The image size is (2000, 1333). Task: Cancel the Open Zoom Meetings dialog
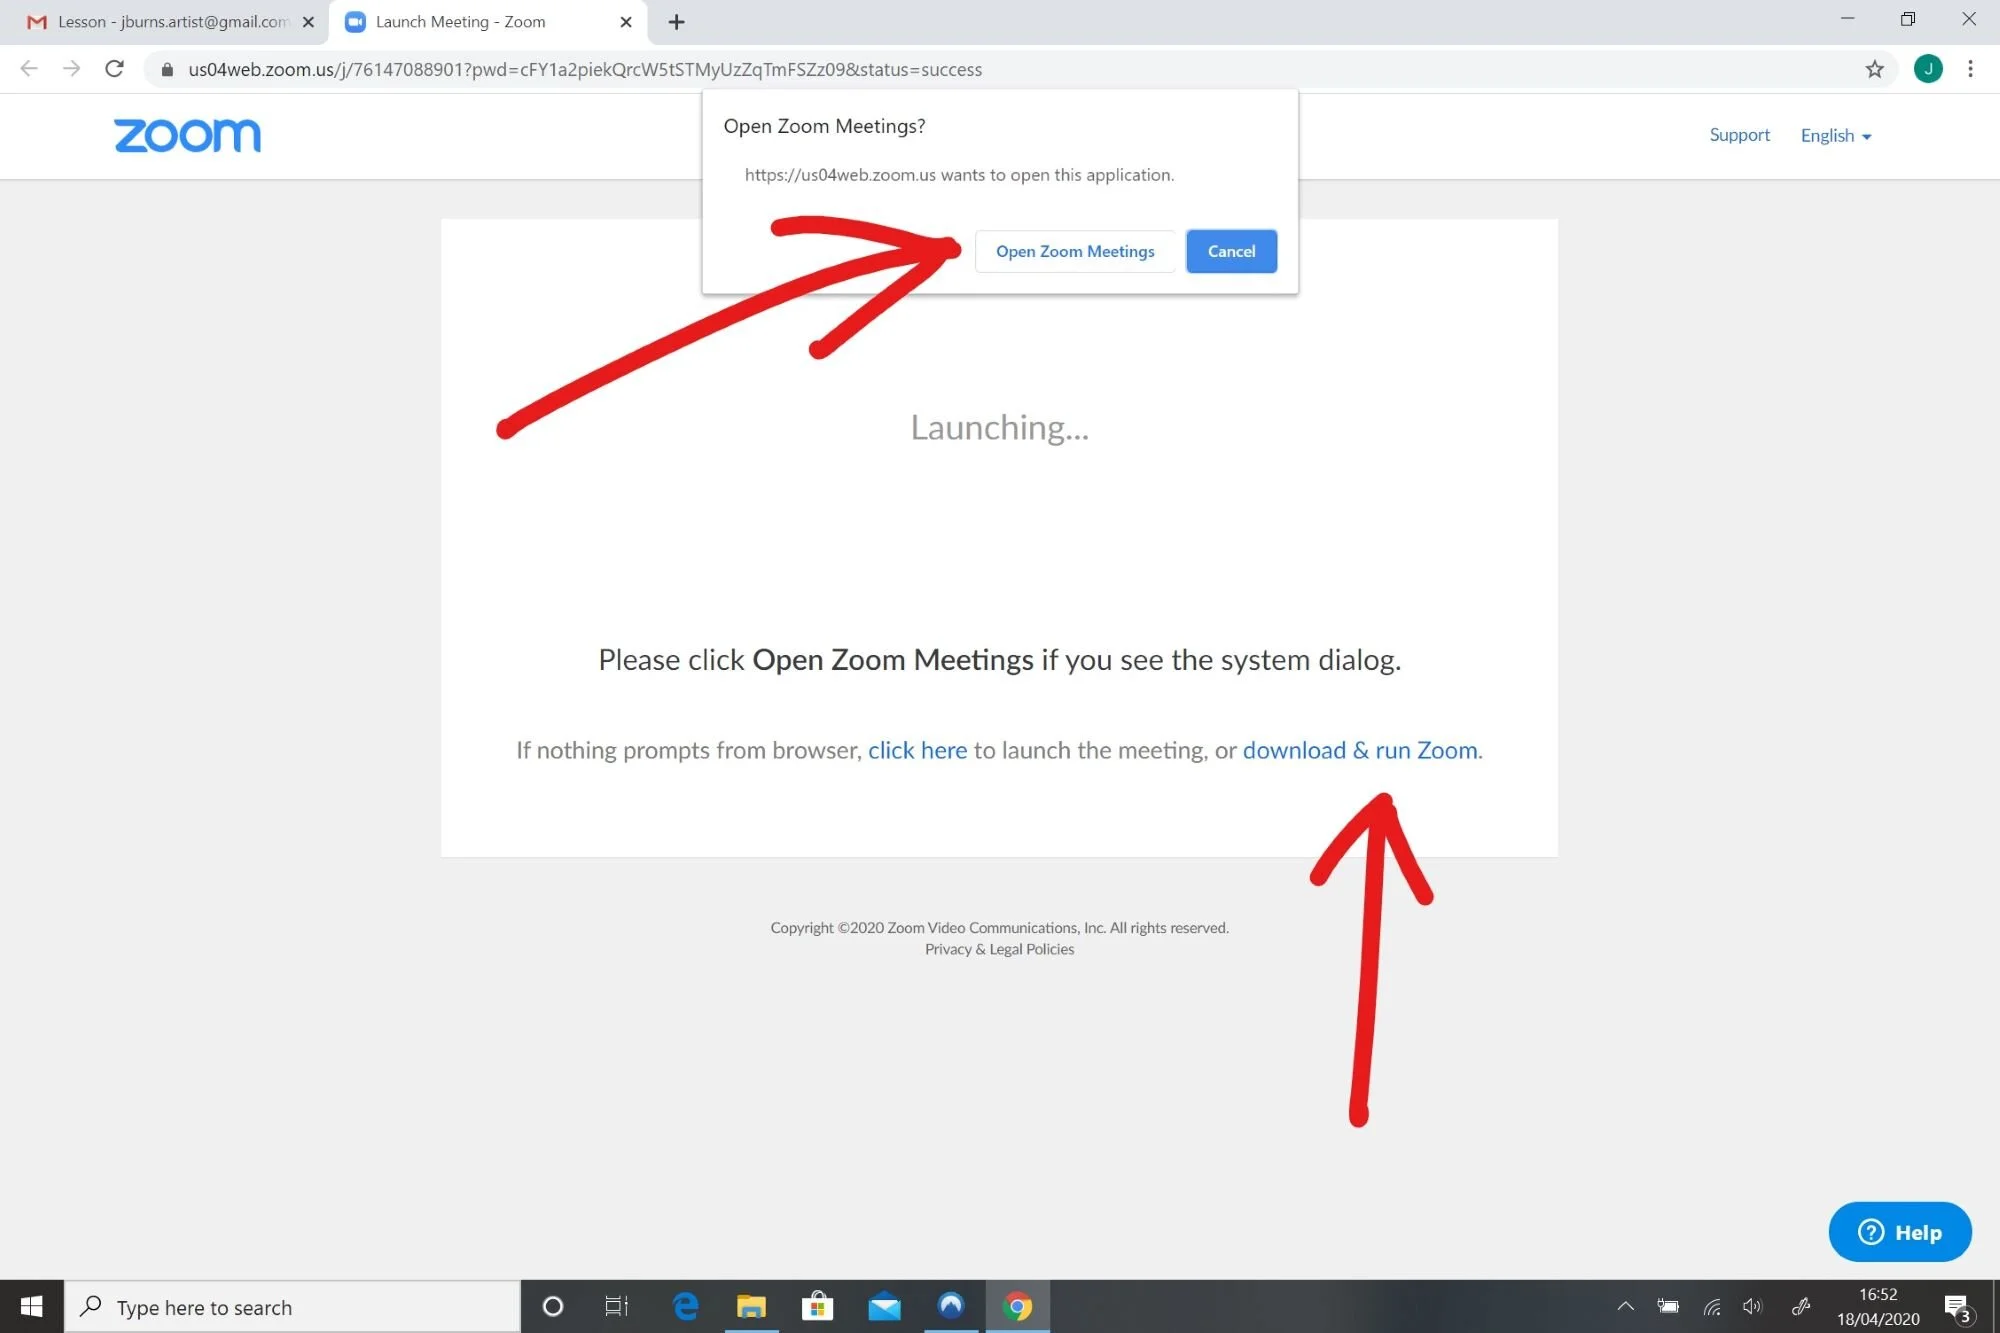tap(1231, 251)
